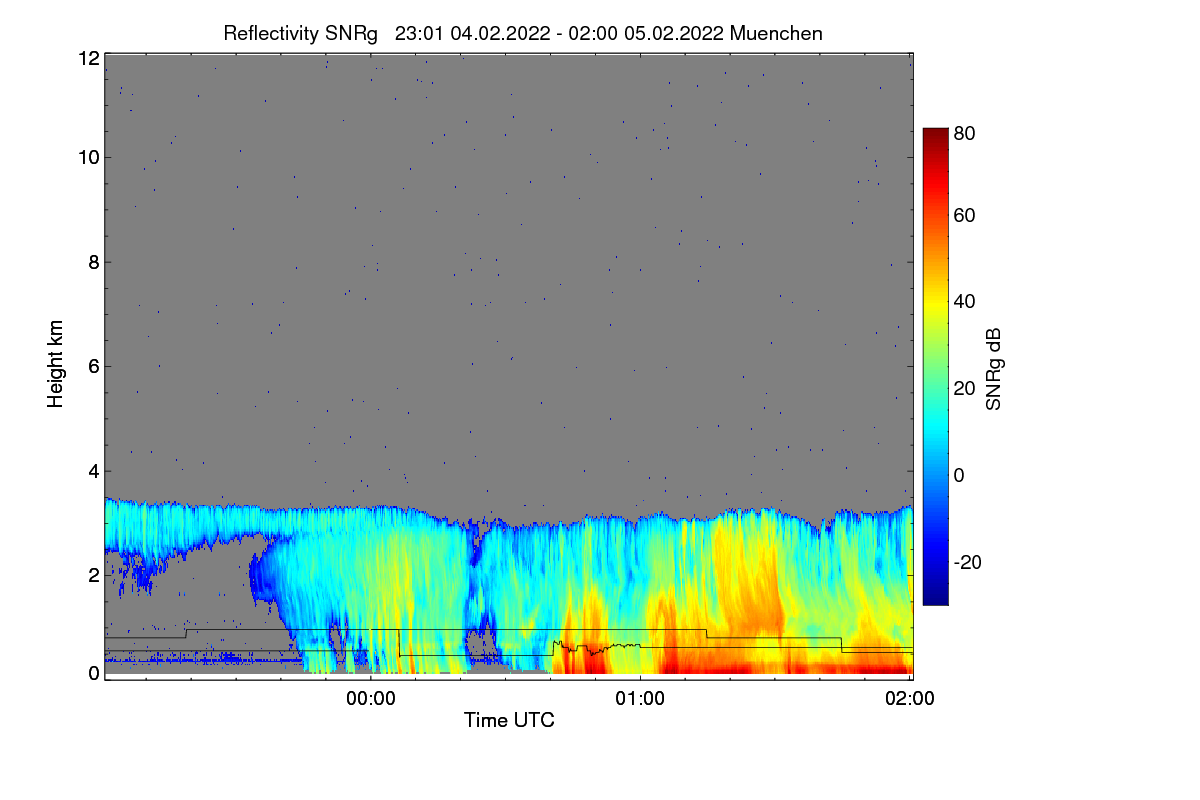This screenshot has height=800, width=1200.
Task: Pick the dark blue bottom of colorbar
Action: tap(934, 599)
